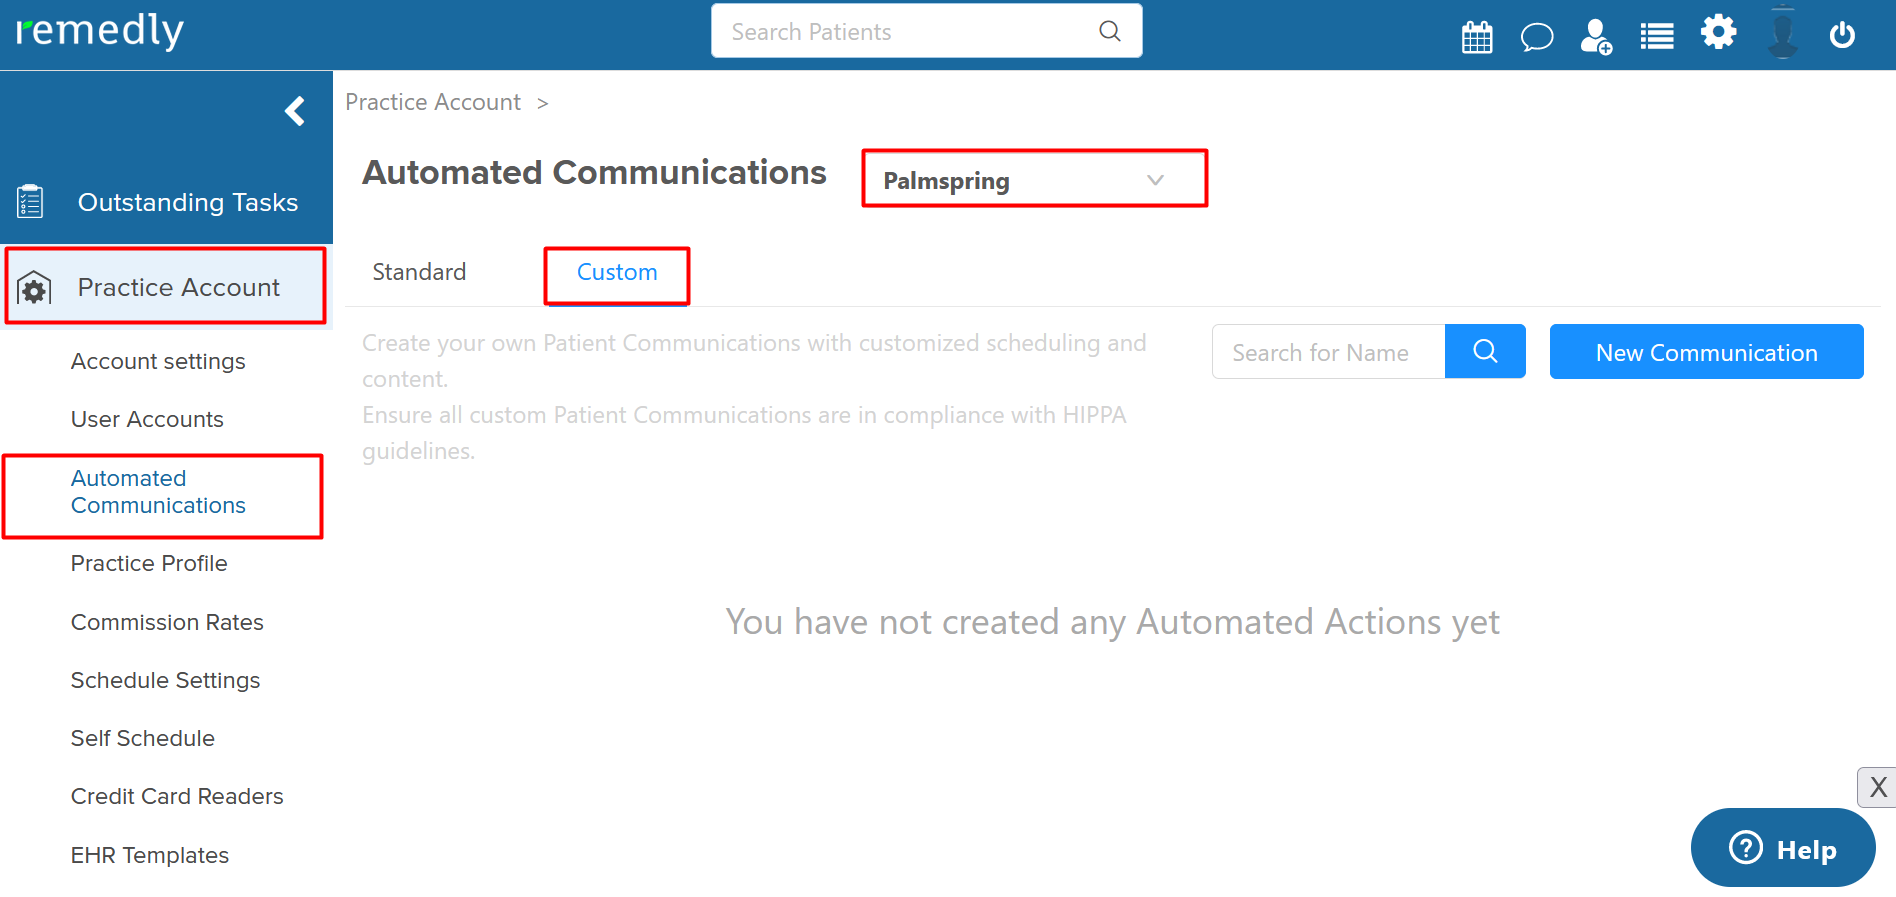The width and height of the screenshot is (1896, 897).
Task: Open the chat messages bubble icon
Action: click(1537, 38)
